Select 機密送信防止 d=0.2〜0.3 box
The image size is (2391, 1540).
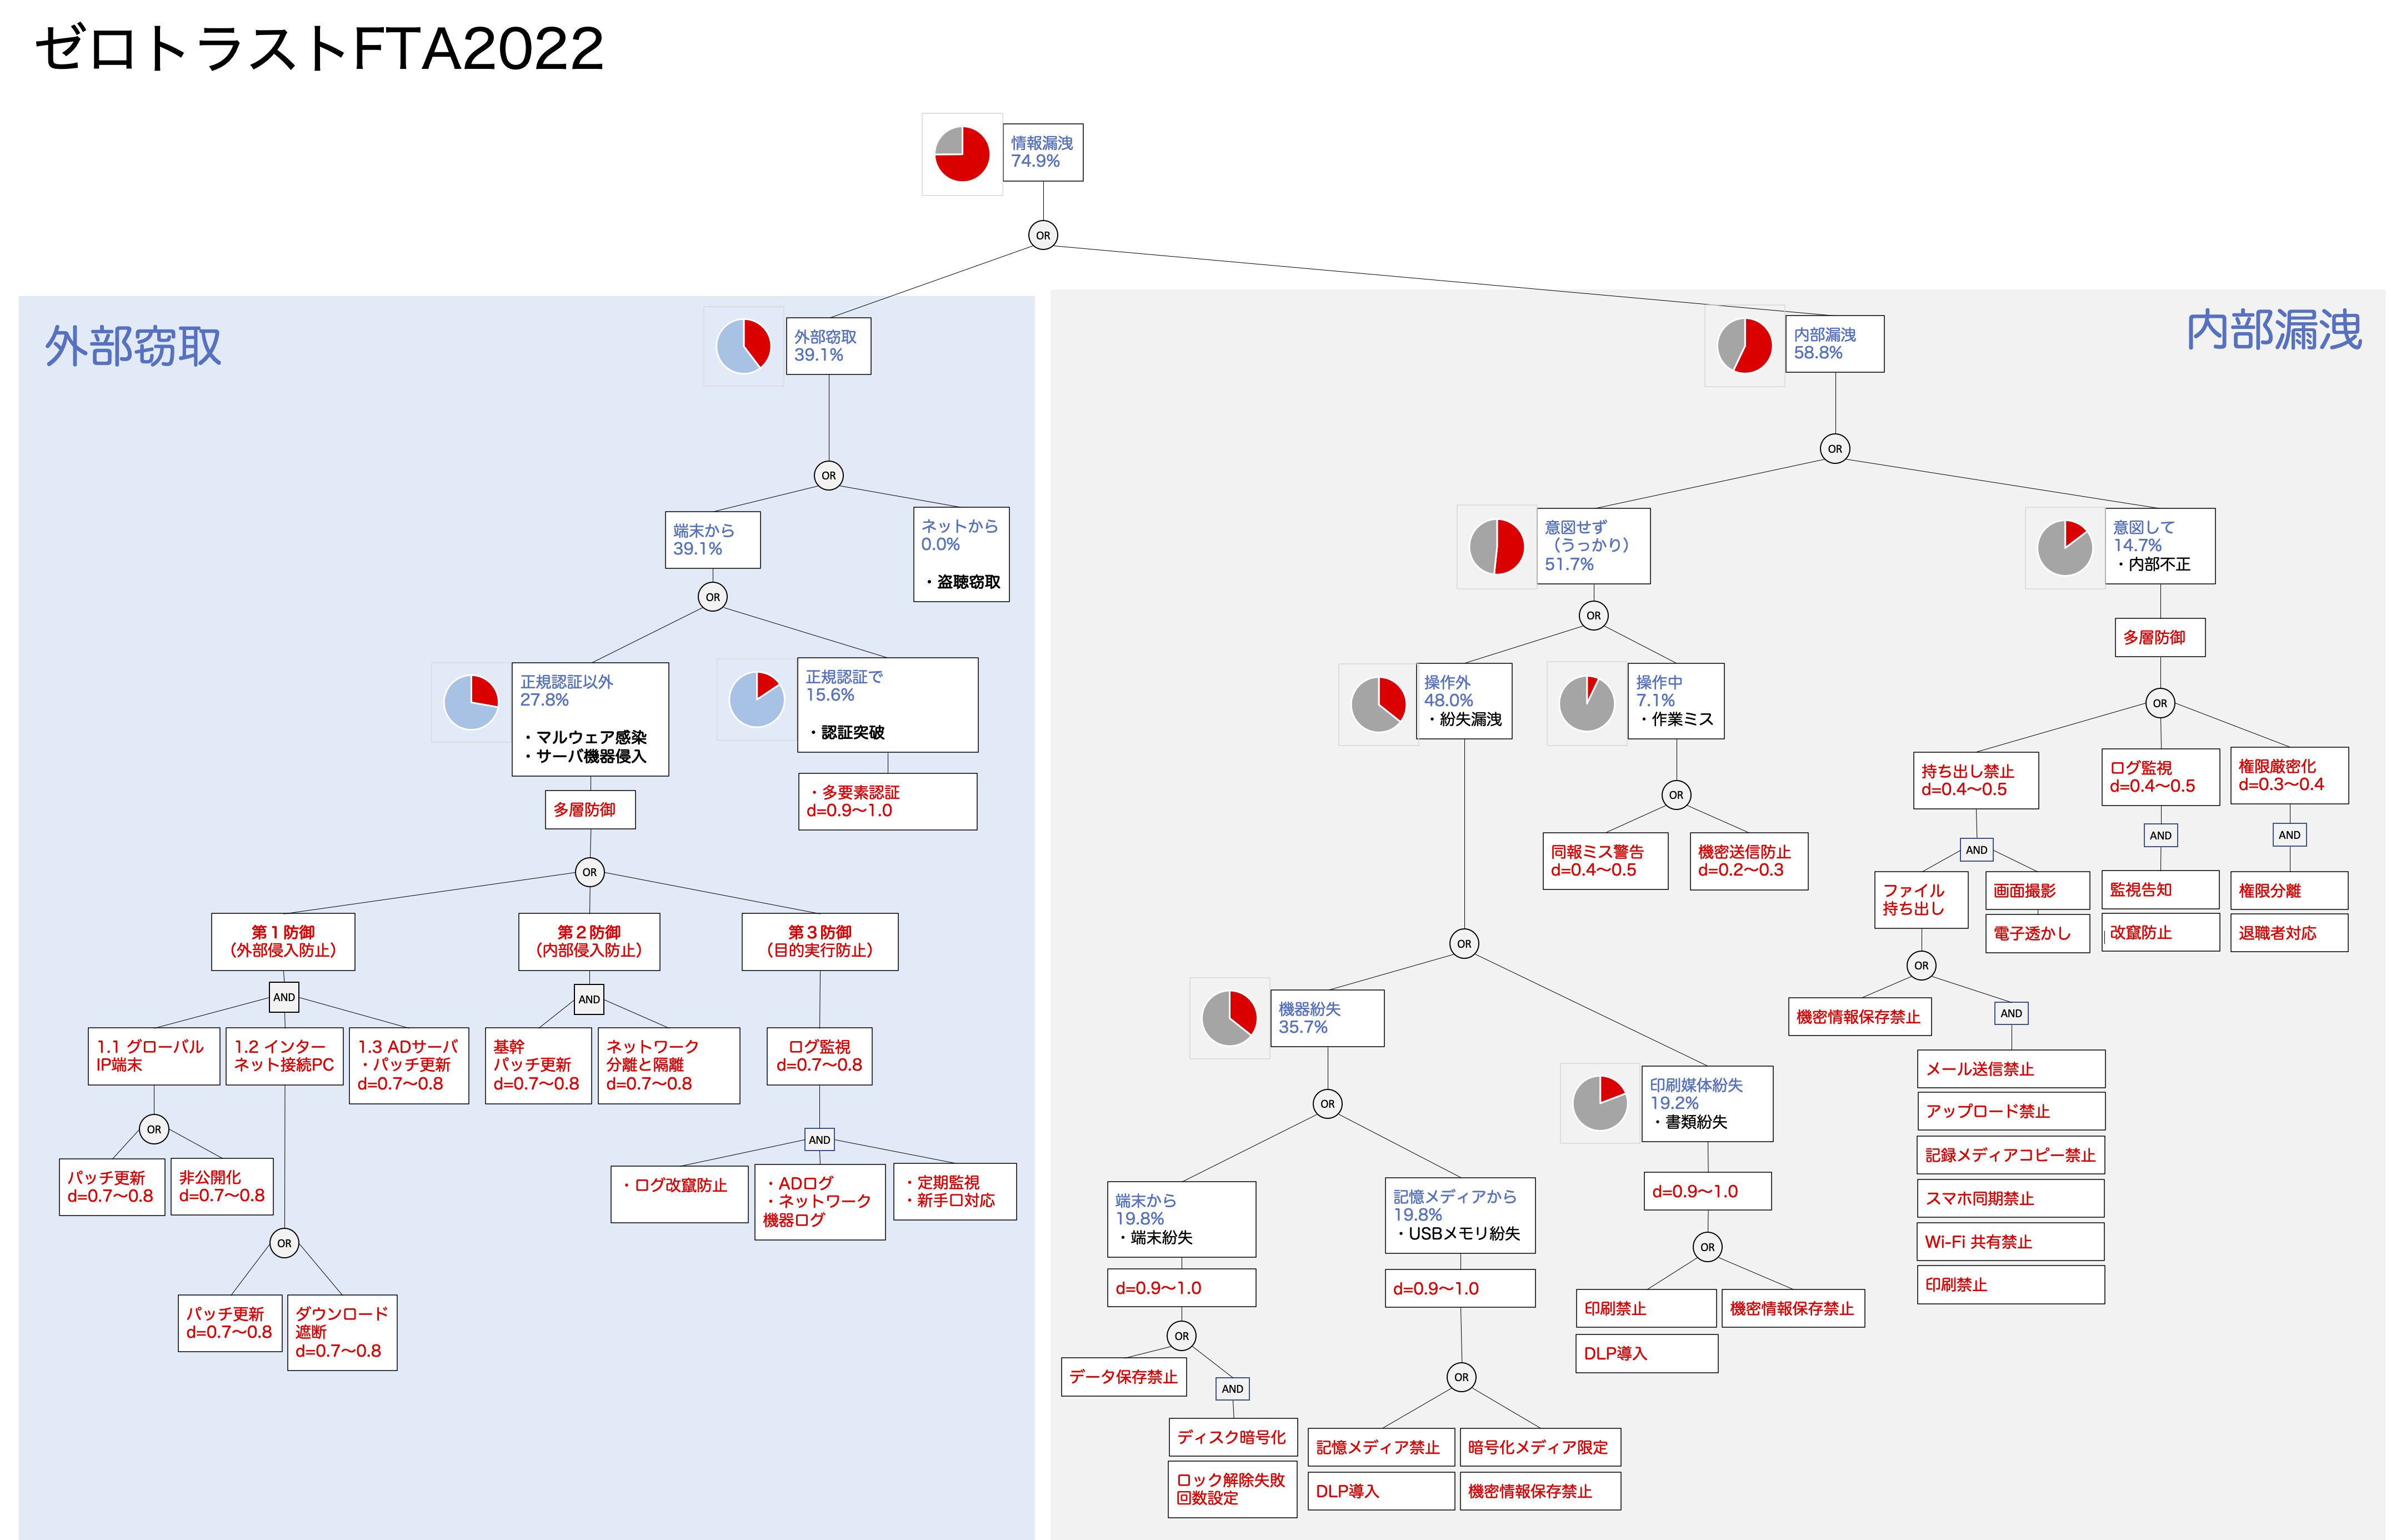pos(1748,861)
